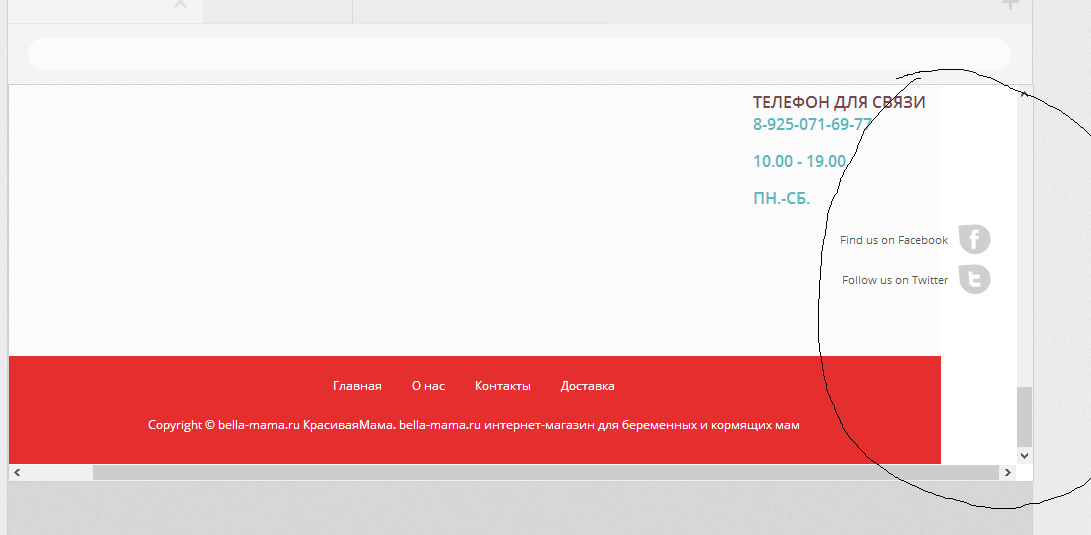
Task: Focus the browser address bar
Action: click(x=519, y=54)
